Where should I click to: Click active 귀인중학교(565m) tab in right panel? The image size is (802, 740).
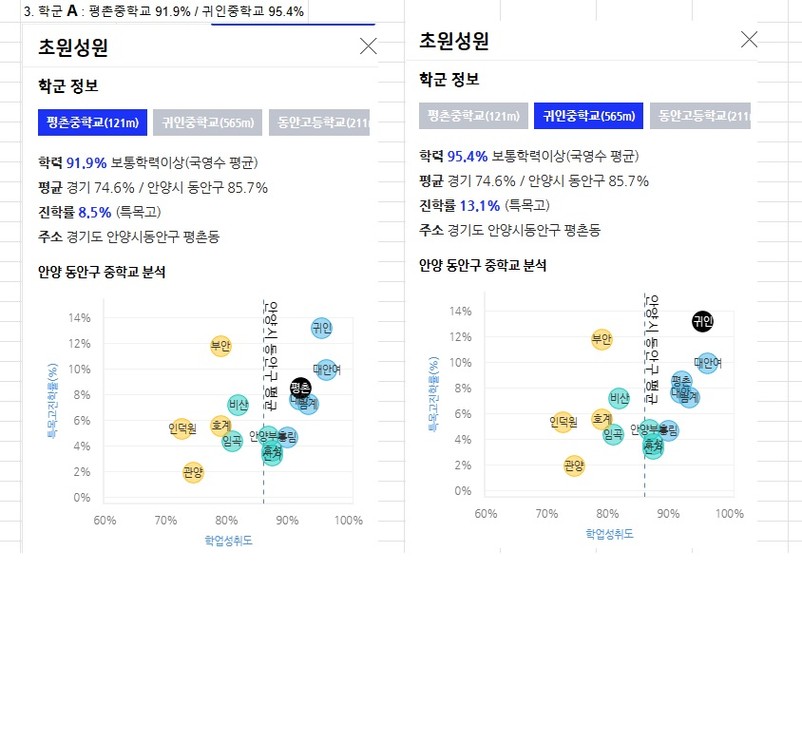pos(589,116)
